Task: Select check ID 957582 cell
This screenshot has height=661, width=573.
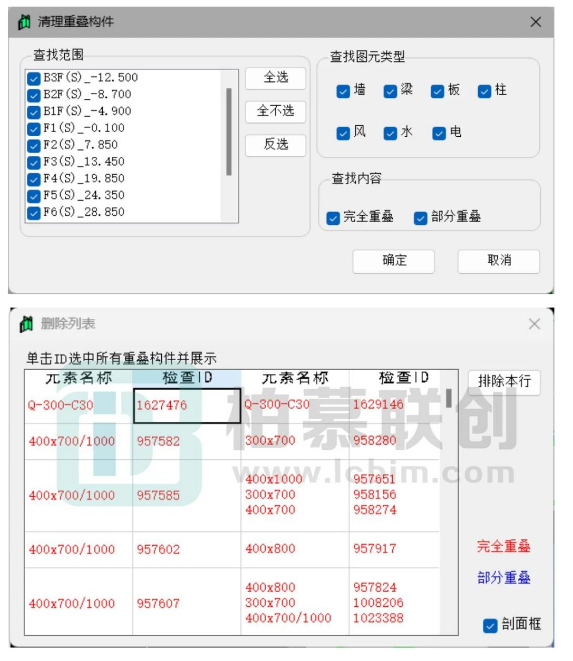Action: point(187,441)
